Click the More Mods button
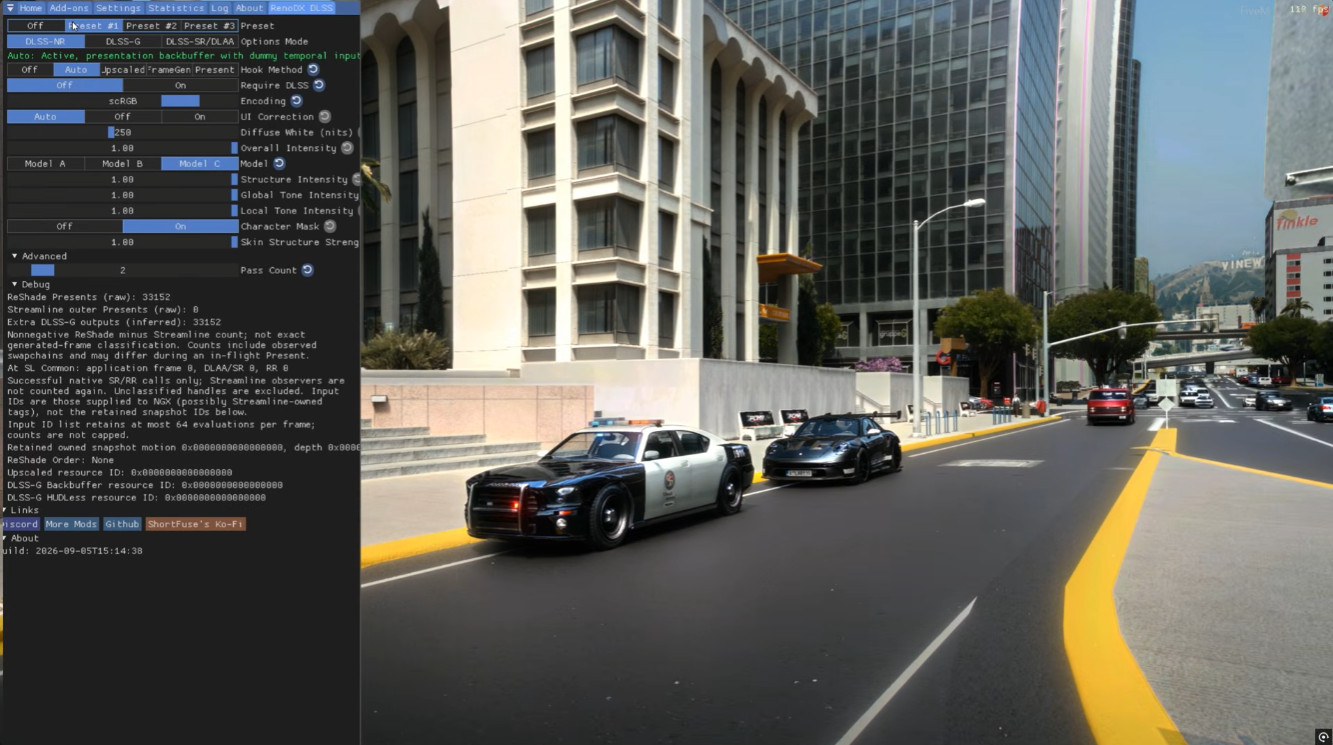The width and height of the screenshot is (1333, 745). click(71, 524)
